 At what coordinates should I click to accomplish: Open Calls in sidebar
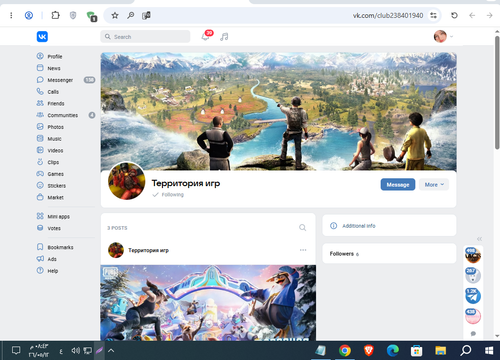[x=53, y=92]
